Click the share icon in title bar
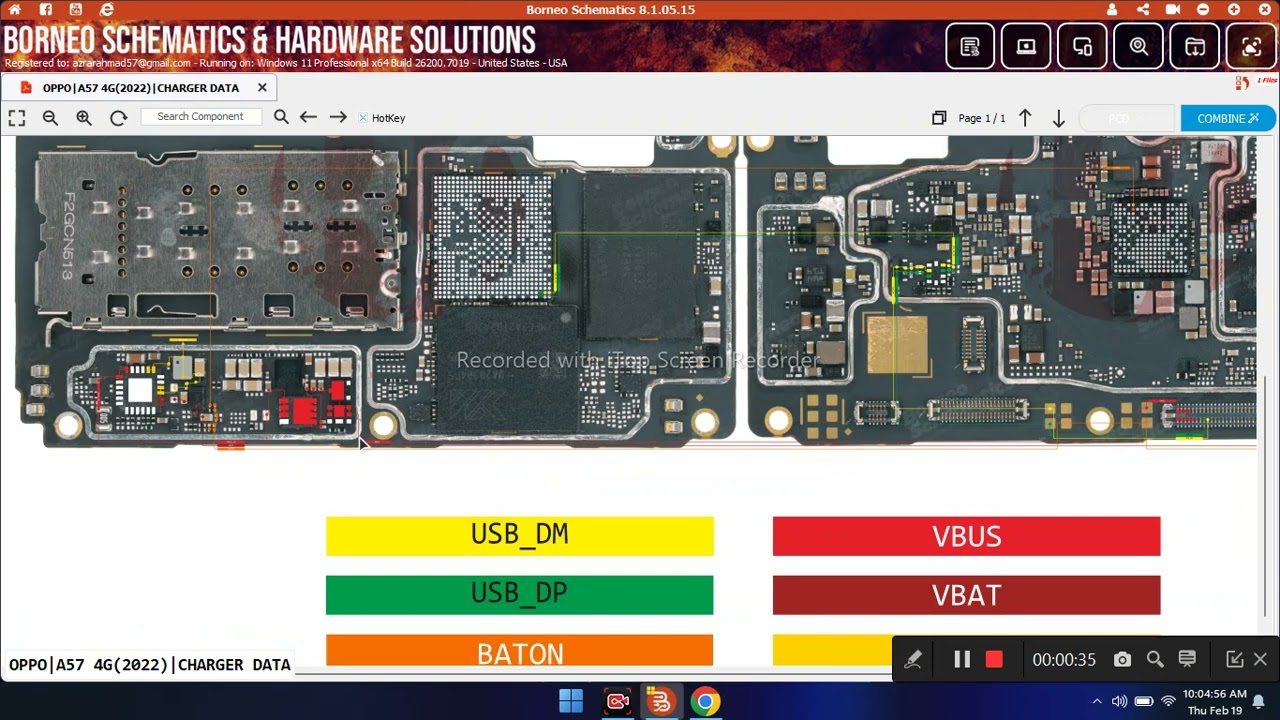The width and height of the screenshot is (1280, 720). (1143, 10)
